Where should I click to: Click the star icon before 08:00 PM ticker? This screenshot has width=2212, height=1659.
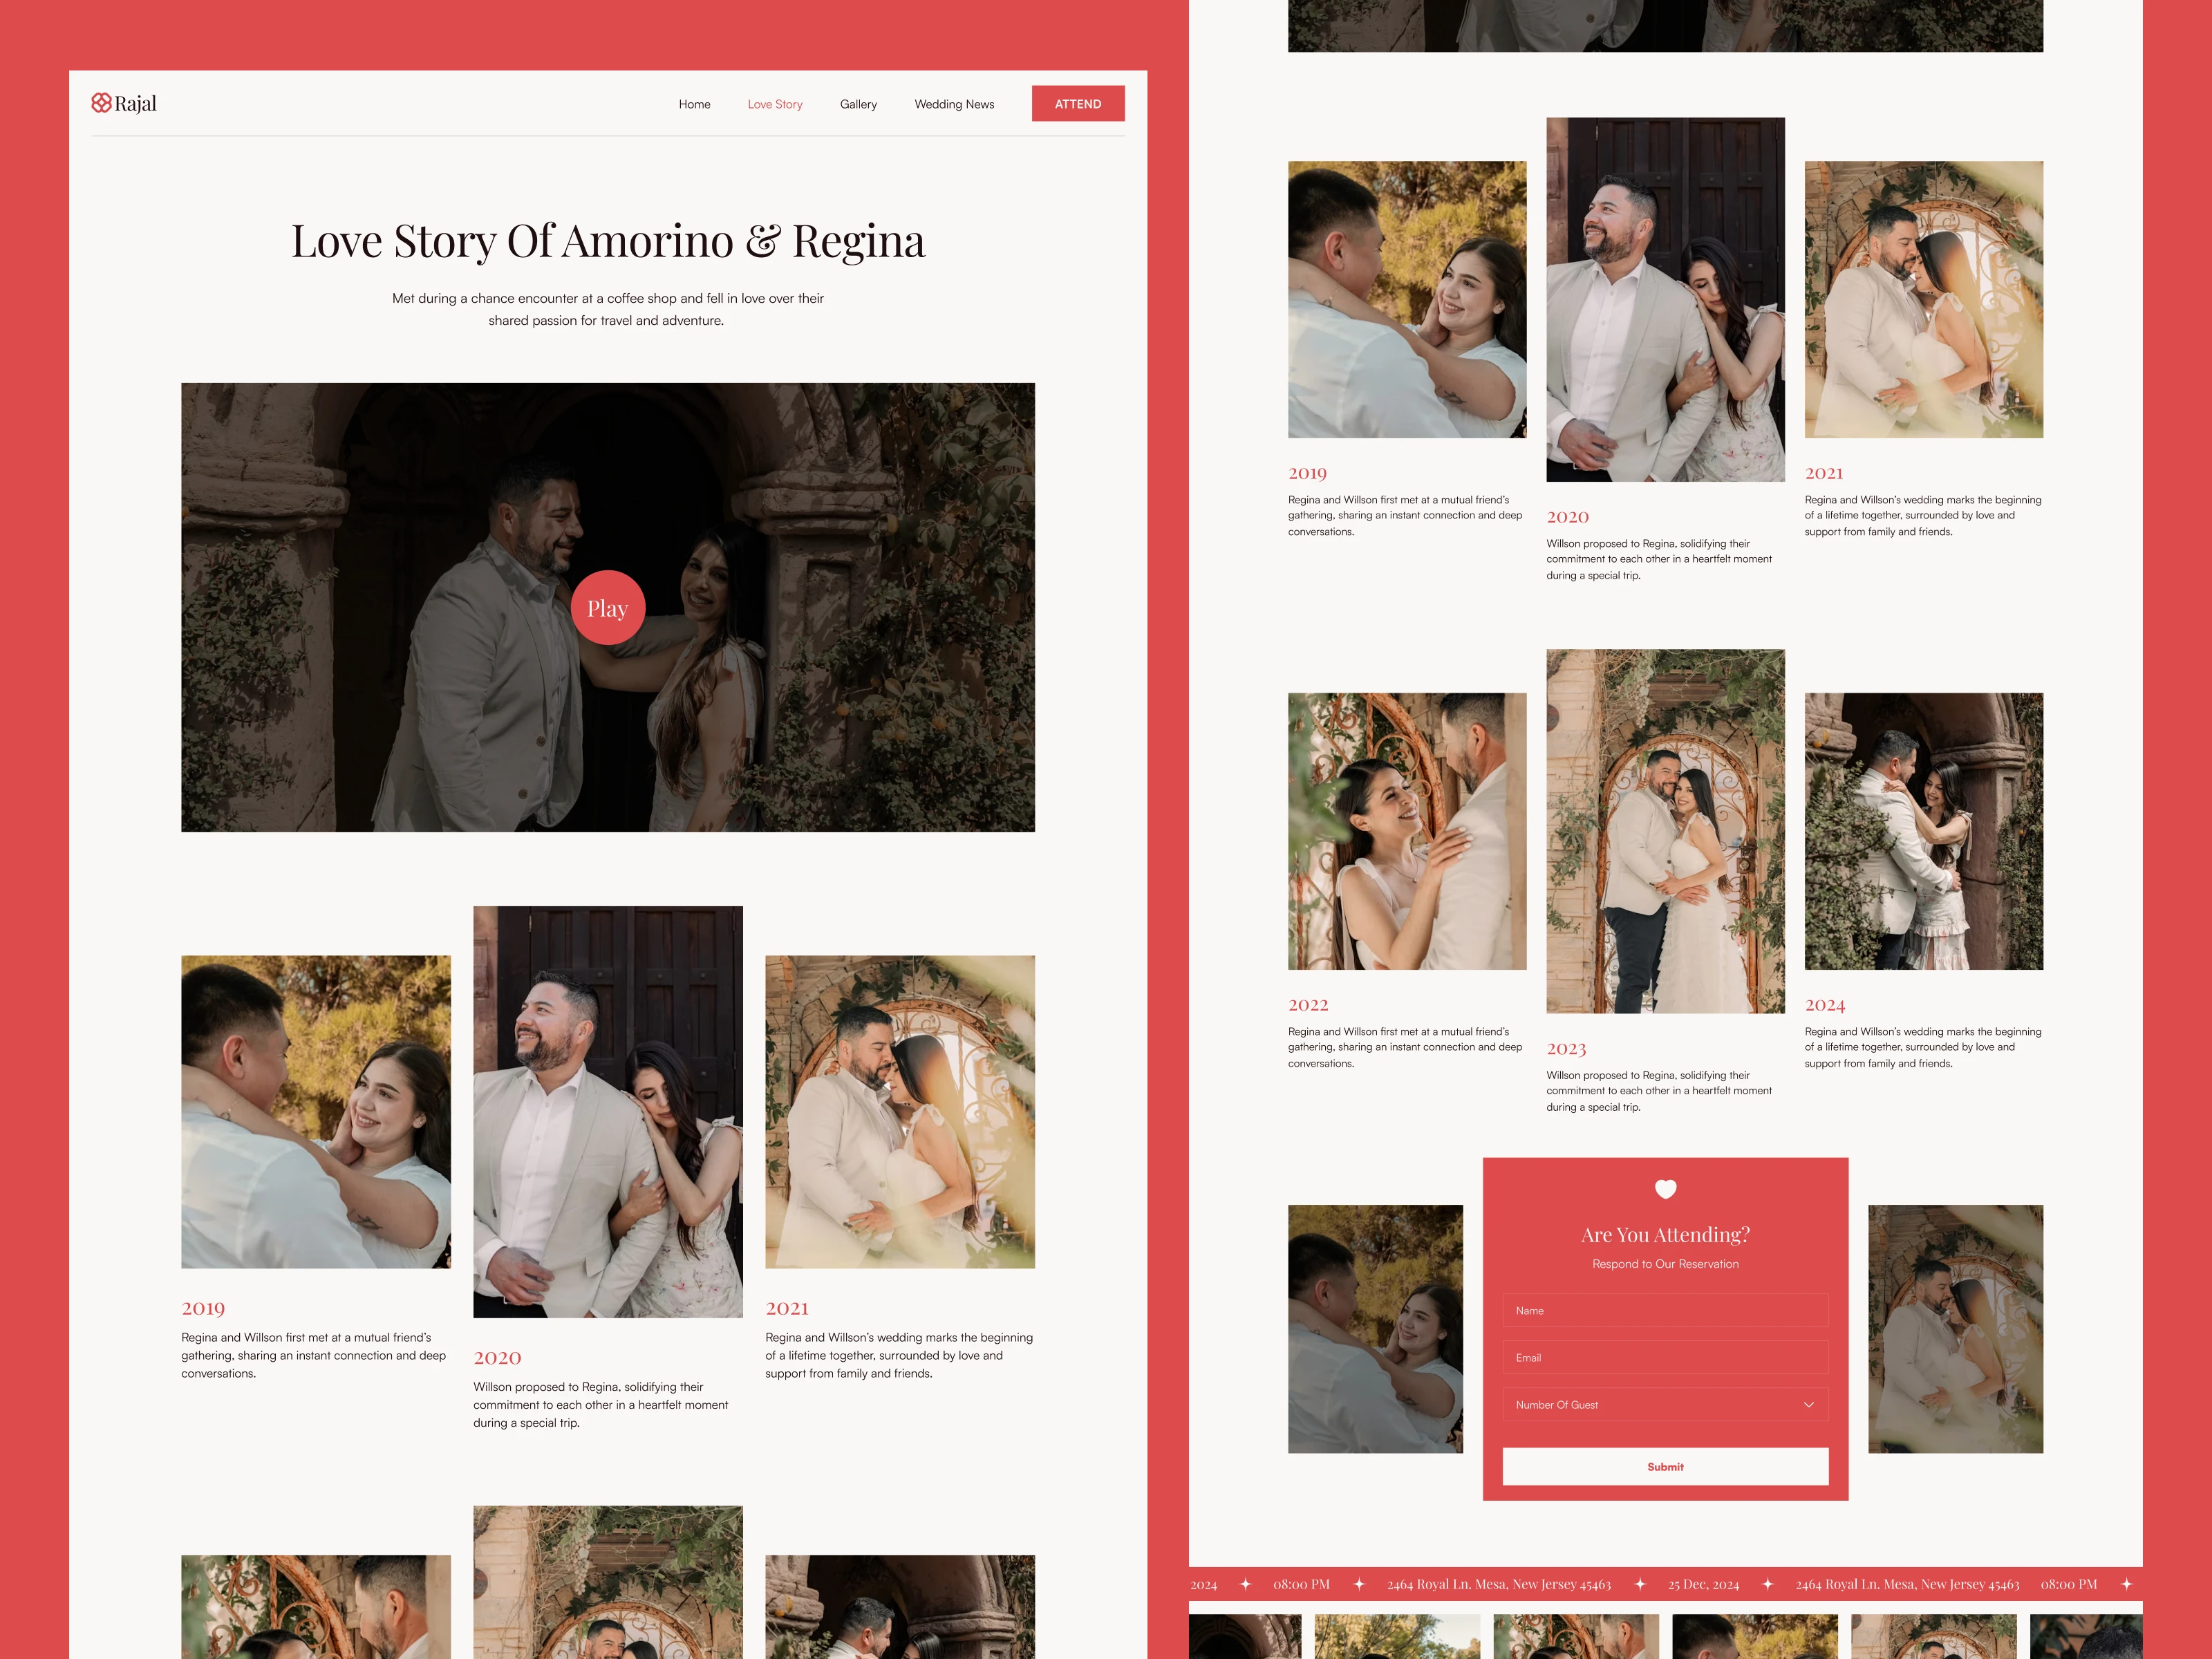click(x=1245, y=1584)
